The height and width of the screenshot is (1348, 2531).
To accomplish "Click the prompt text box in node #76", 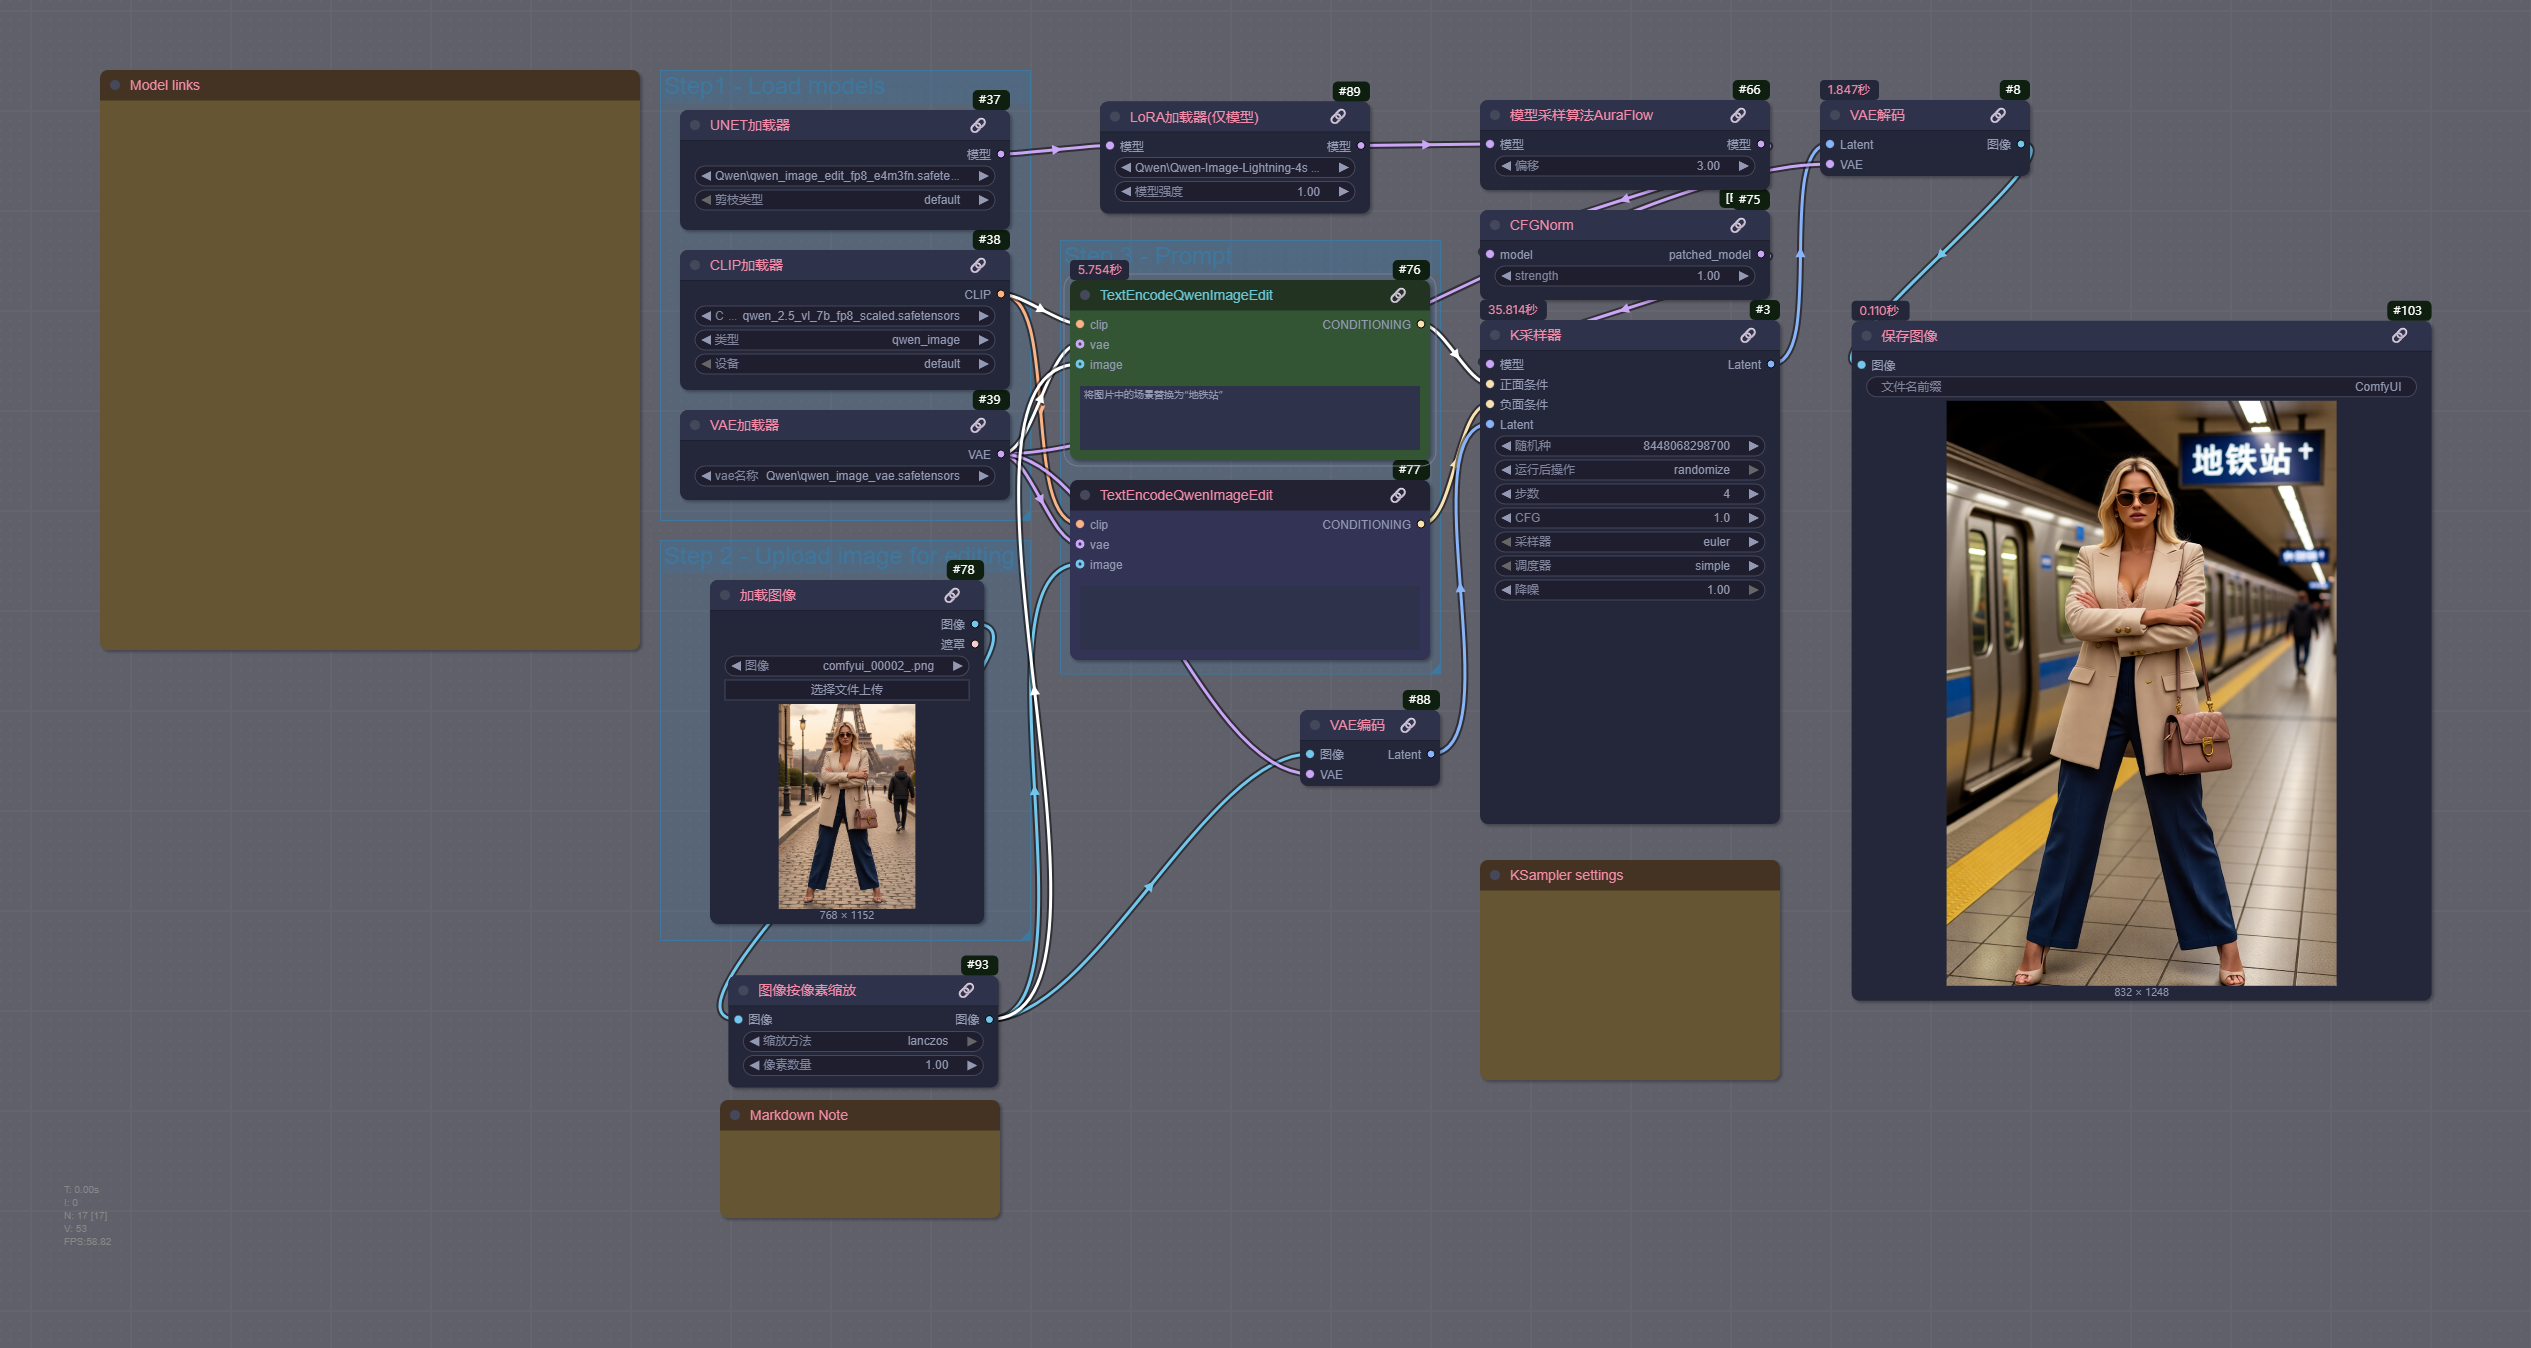I will tap(1249, 416).
